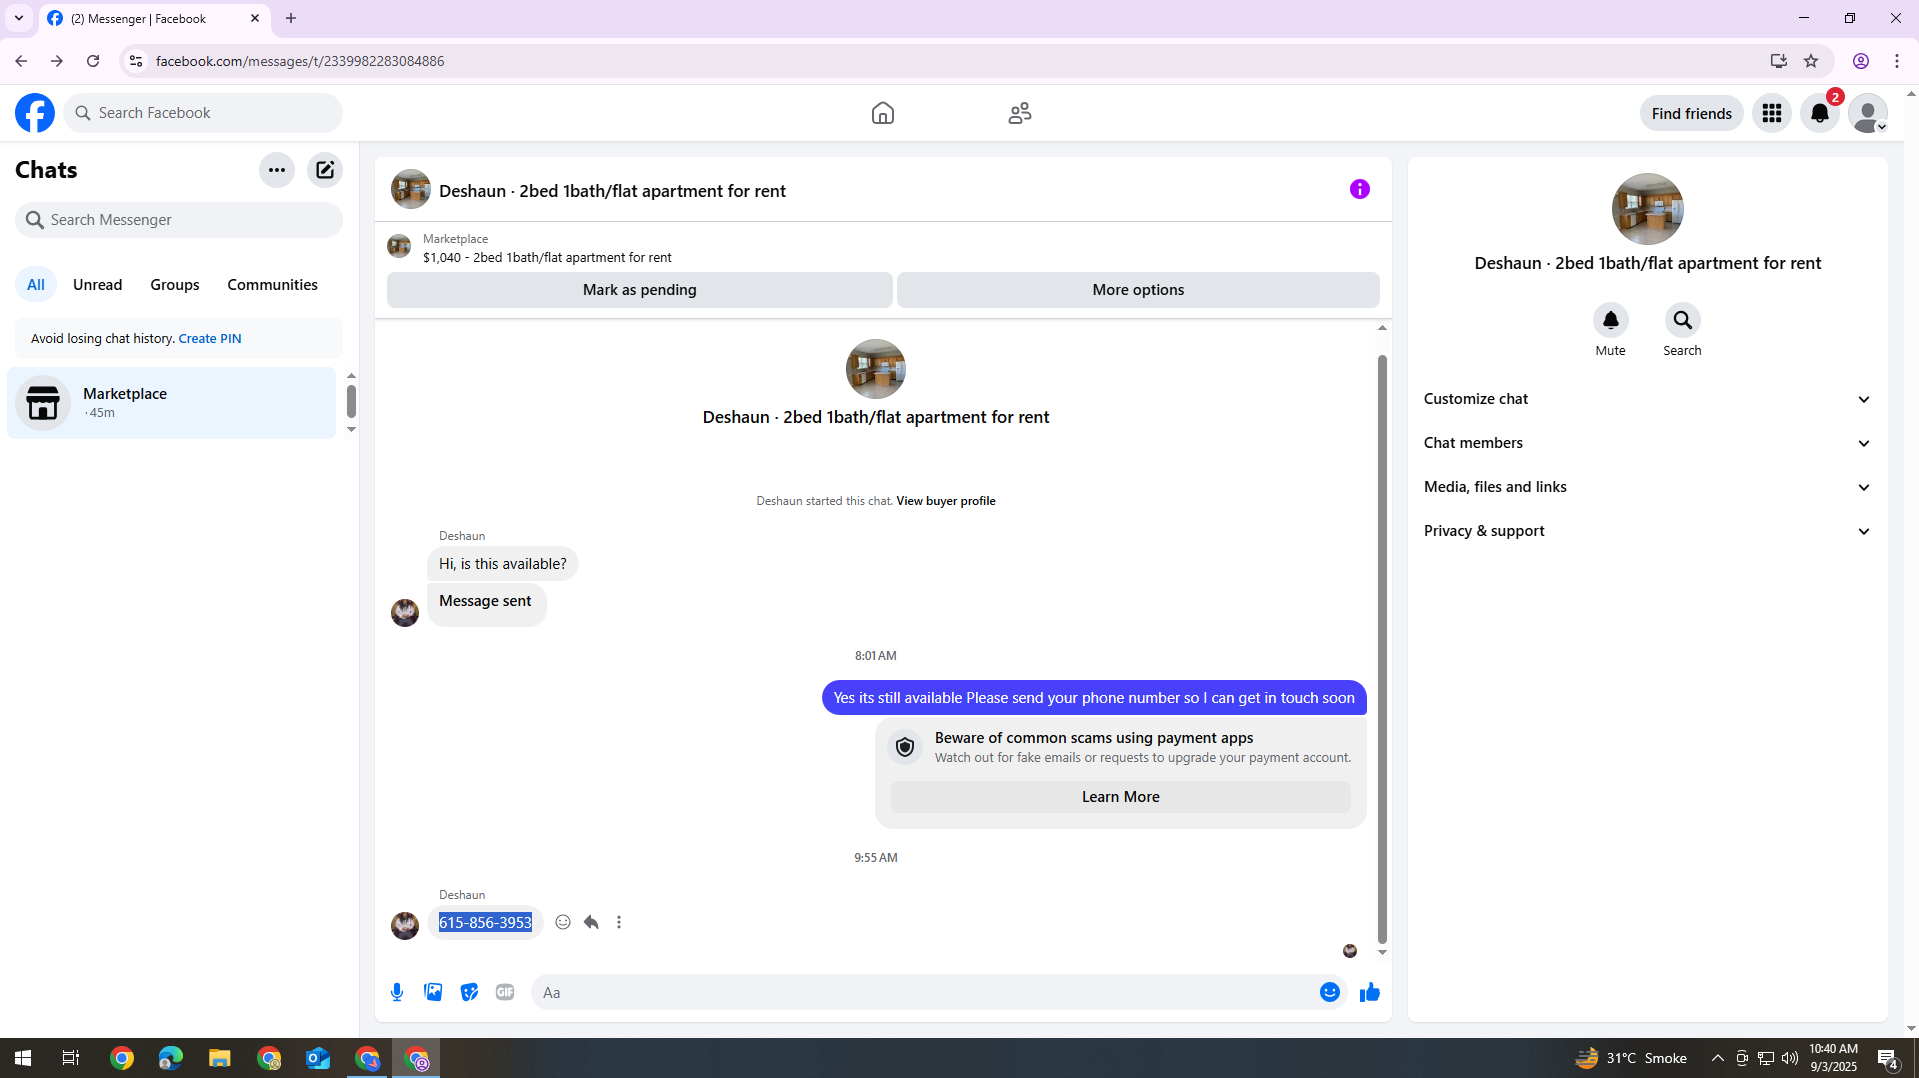Viewport: 1919px width, 1078px height.
Task: Record a voice clip
Action: pos(397,992)
